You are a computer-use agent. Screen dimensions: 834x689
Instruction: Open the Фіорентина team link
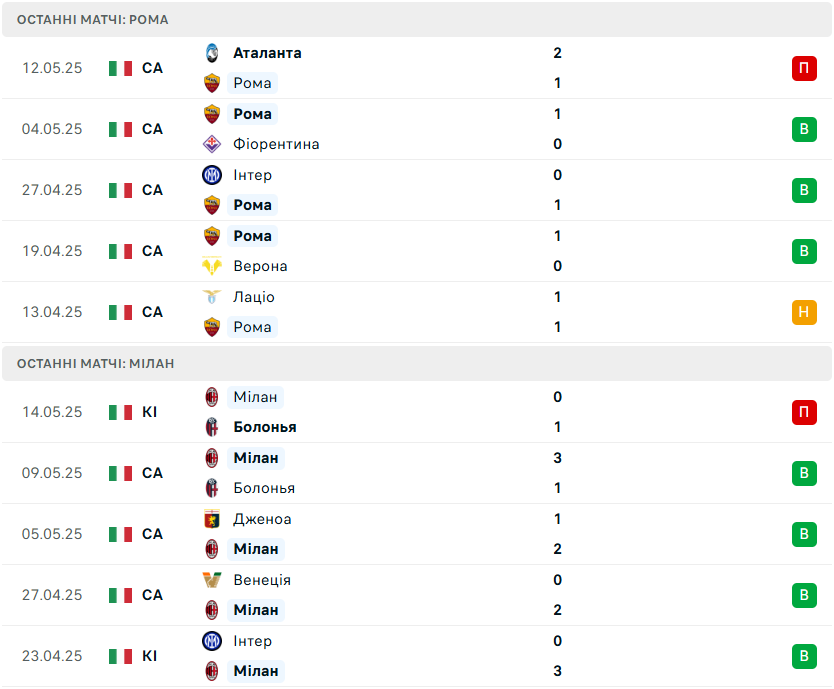276,144
